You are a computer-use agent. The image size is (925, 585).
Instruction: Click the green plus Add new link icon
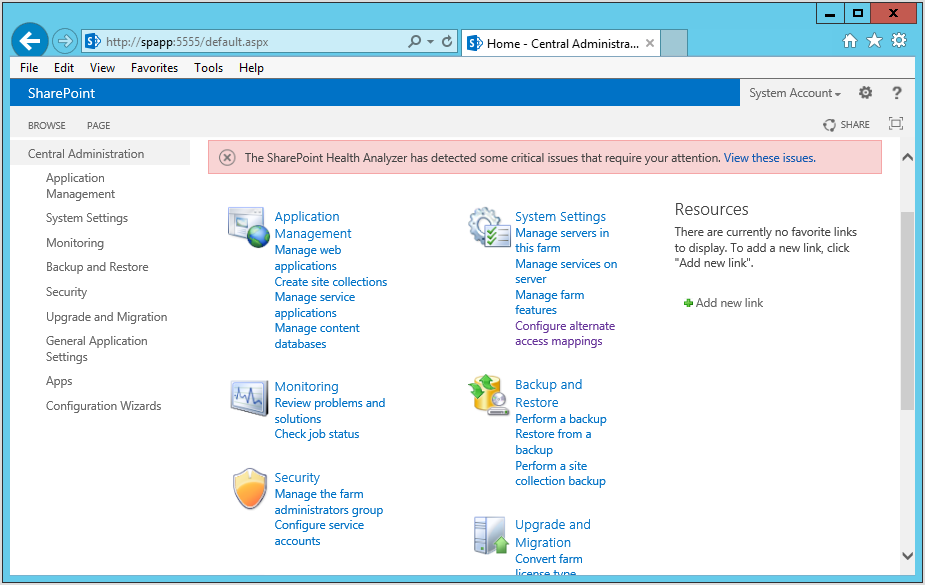[688, 303]
